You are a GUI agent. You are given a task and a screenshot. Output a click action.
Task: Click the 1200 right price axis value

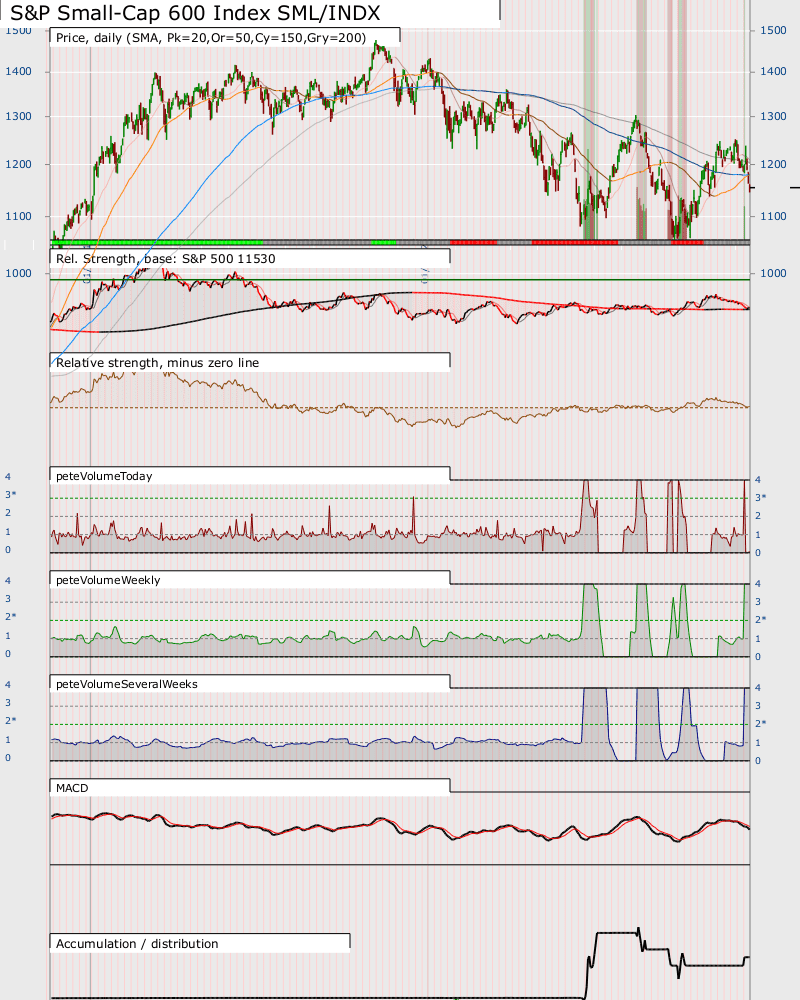[x=773, y=165]
